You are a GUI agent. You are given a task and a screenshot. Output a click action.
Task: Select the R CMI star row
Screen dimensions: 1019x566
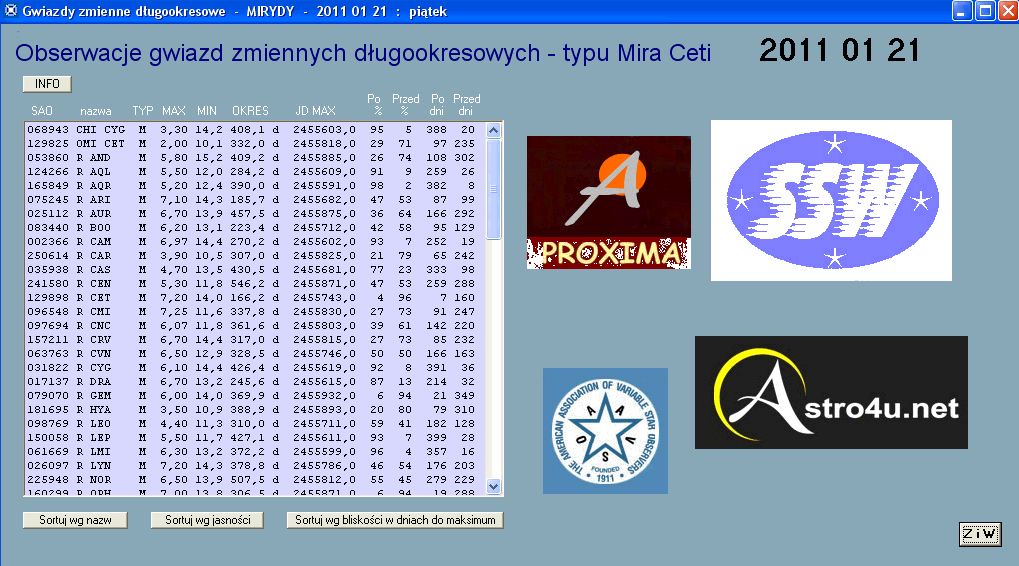pyautogui.click(x=255, y=312)
